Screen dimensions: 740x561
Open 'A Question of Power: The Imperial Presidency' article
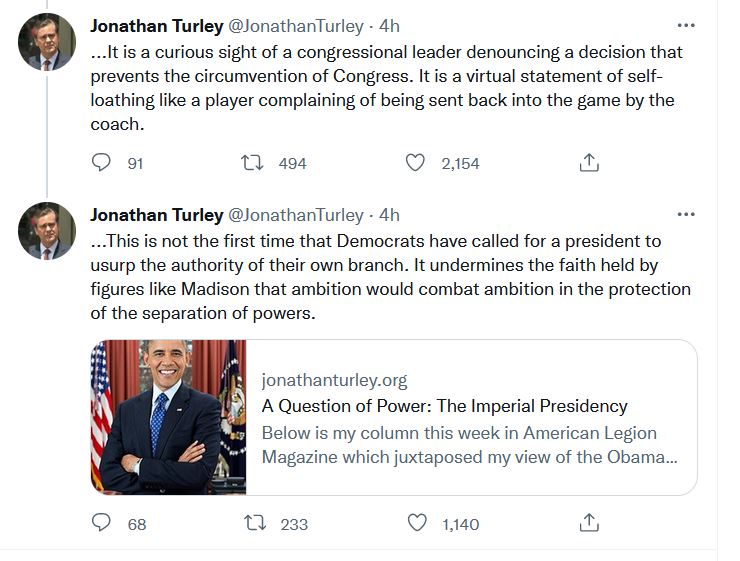point(444,406)
